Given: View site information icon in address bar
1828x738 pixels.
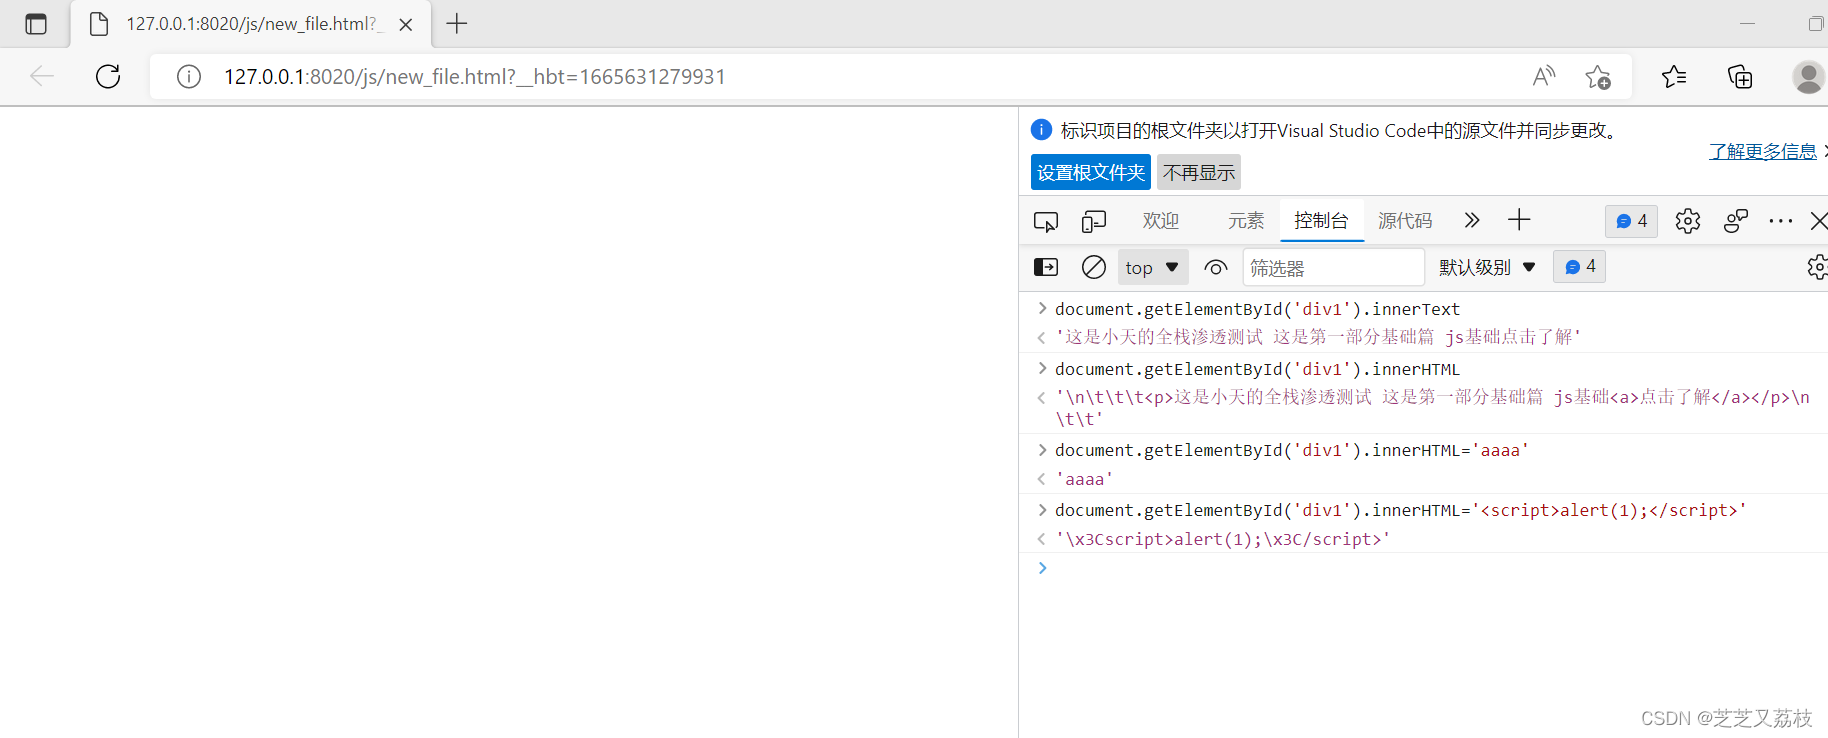Looking at the screenshot, I should point(189,77).
